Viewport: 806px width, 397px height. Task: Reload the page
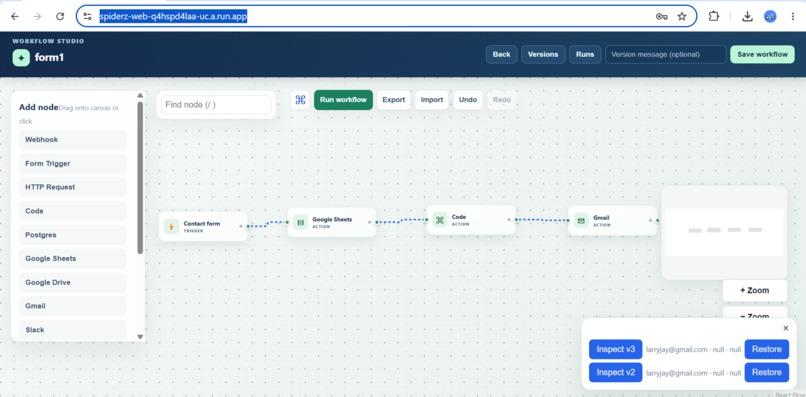(60, 16)
